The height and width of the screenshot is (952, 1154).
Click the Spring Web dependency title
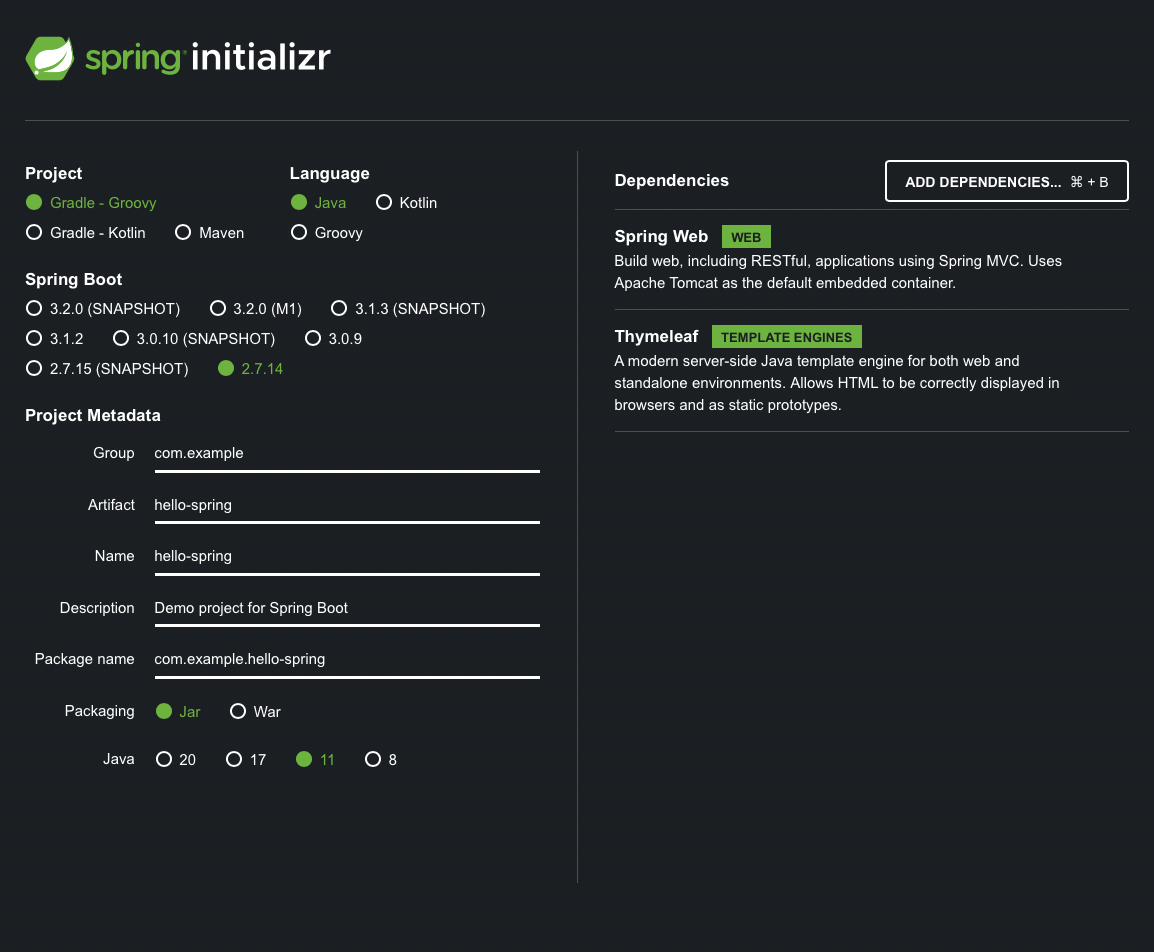click(x=661, y=236)
